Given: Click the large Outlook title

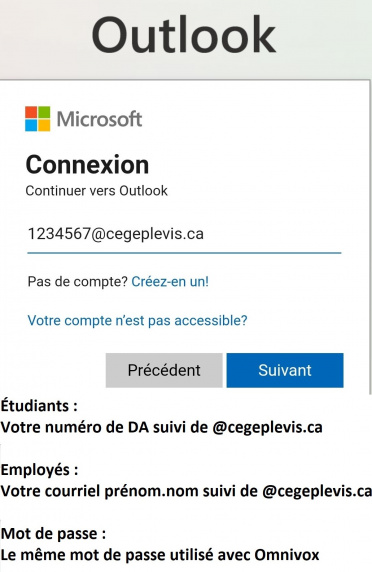Looking at the screenshot, I should [183, 35].
